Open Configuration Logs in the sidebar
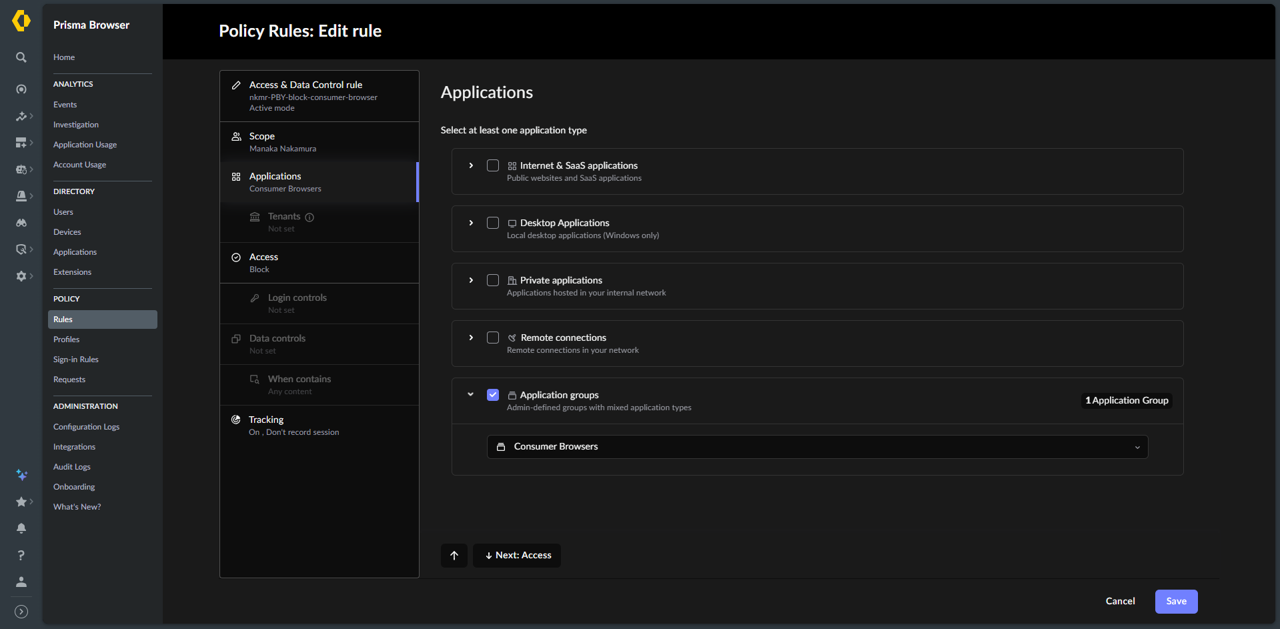The height and width of the screenshot is (629, 1280). (86, 427)
